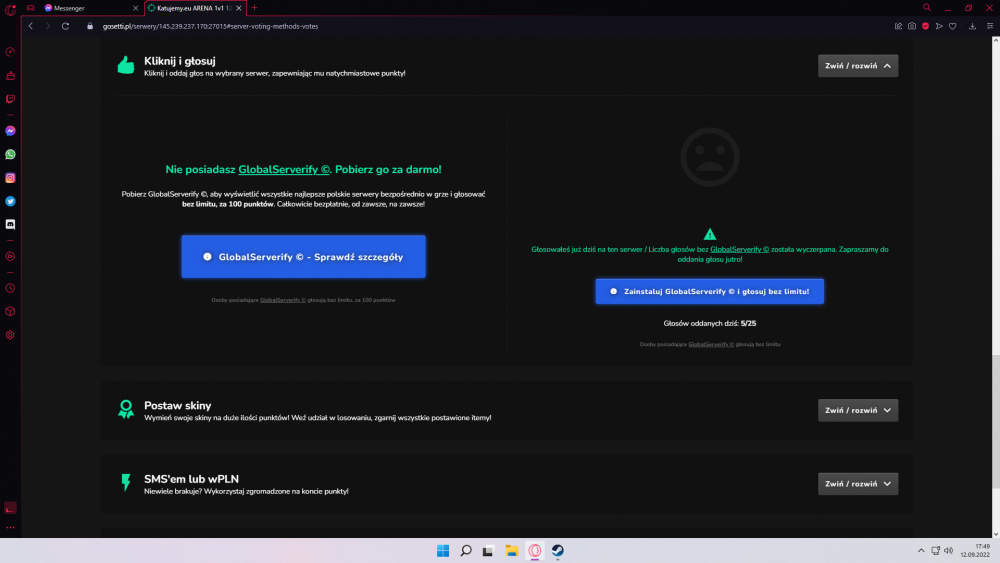Open Extensions cube icon in sidebar
The height and width of the screenshot is (563, 1000).
[10, 312]
